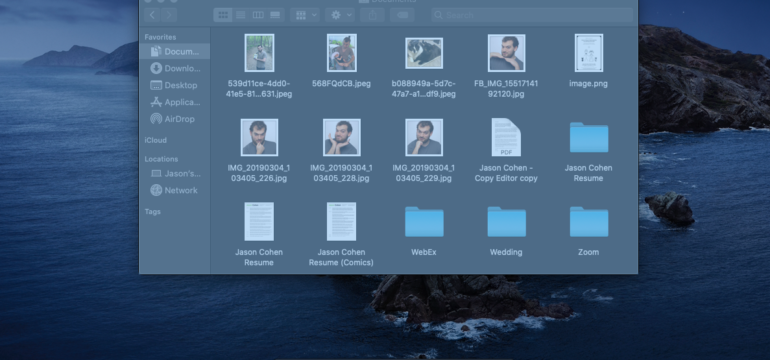The height and width of the screenshot is (360, 770).
Task: Switch to gallery view in Finder toolbar
Action: [275, 15]
